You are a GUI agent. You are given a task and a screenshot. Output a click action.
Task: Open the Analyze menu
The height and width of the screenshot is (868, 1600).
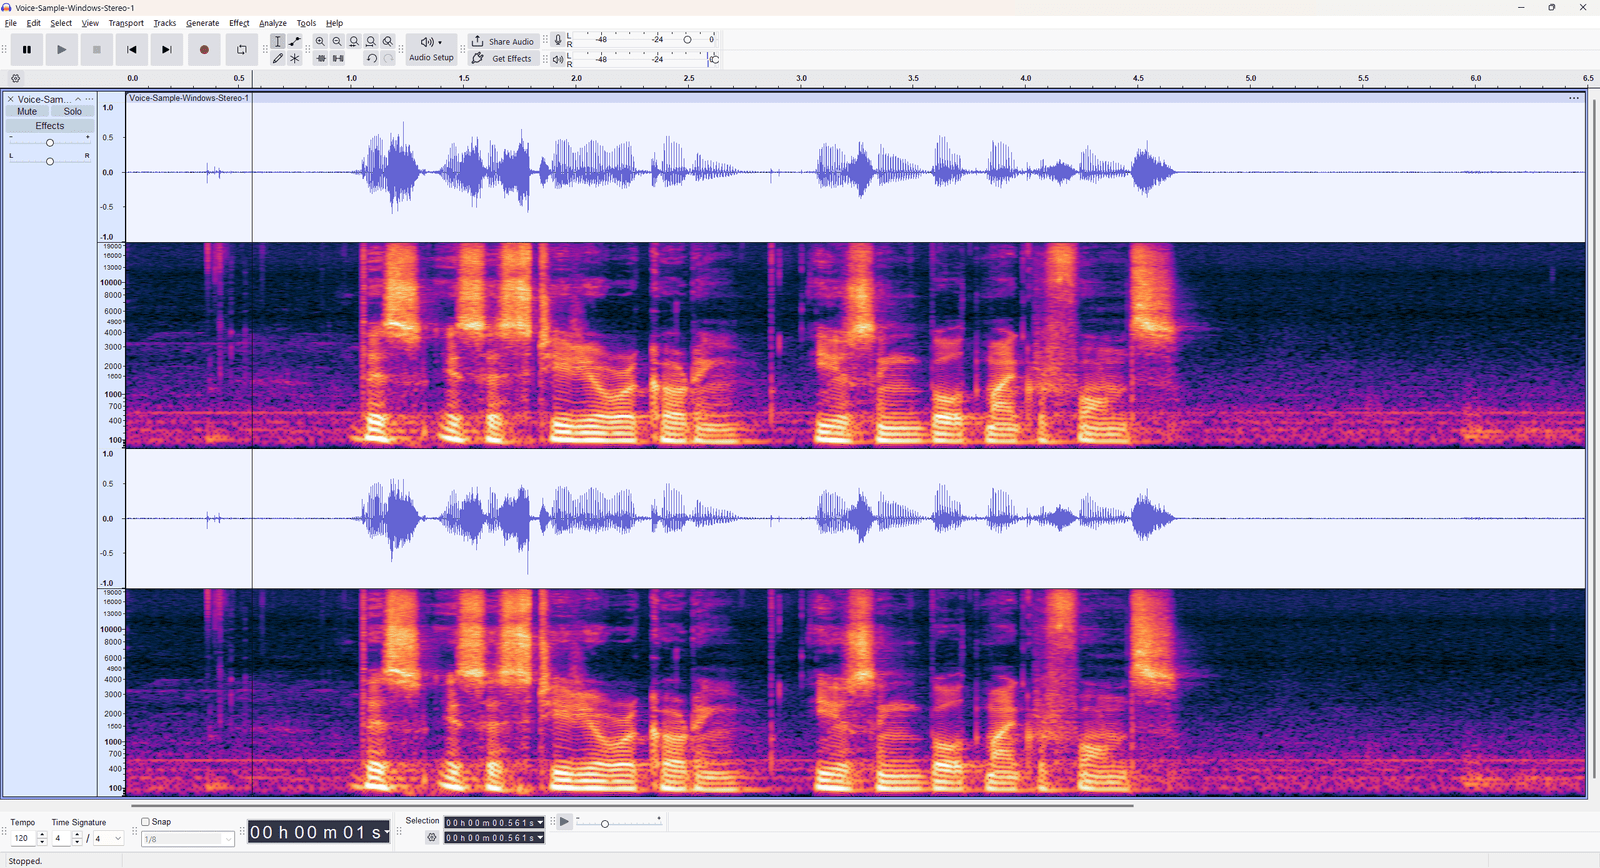[272, 23]
